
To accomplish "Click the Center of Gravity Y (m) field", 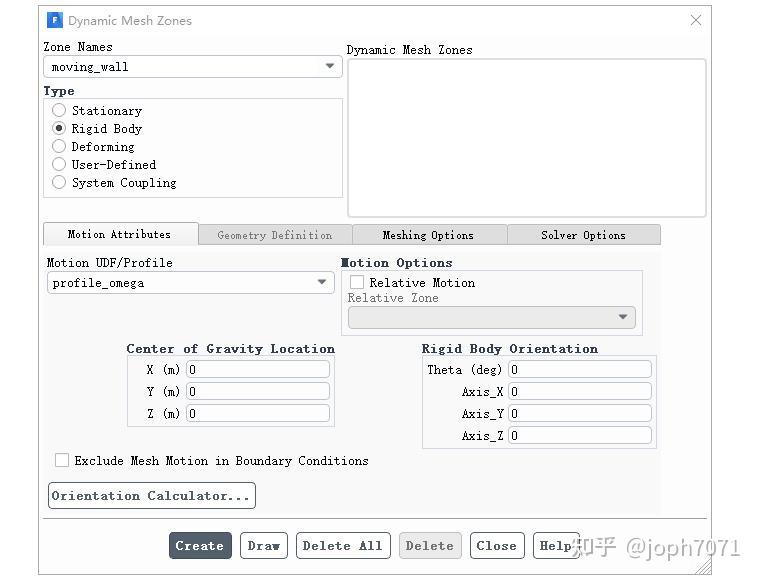I will pos(258,391).
